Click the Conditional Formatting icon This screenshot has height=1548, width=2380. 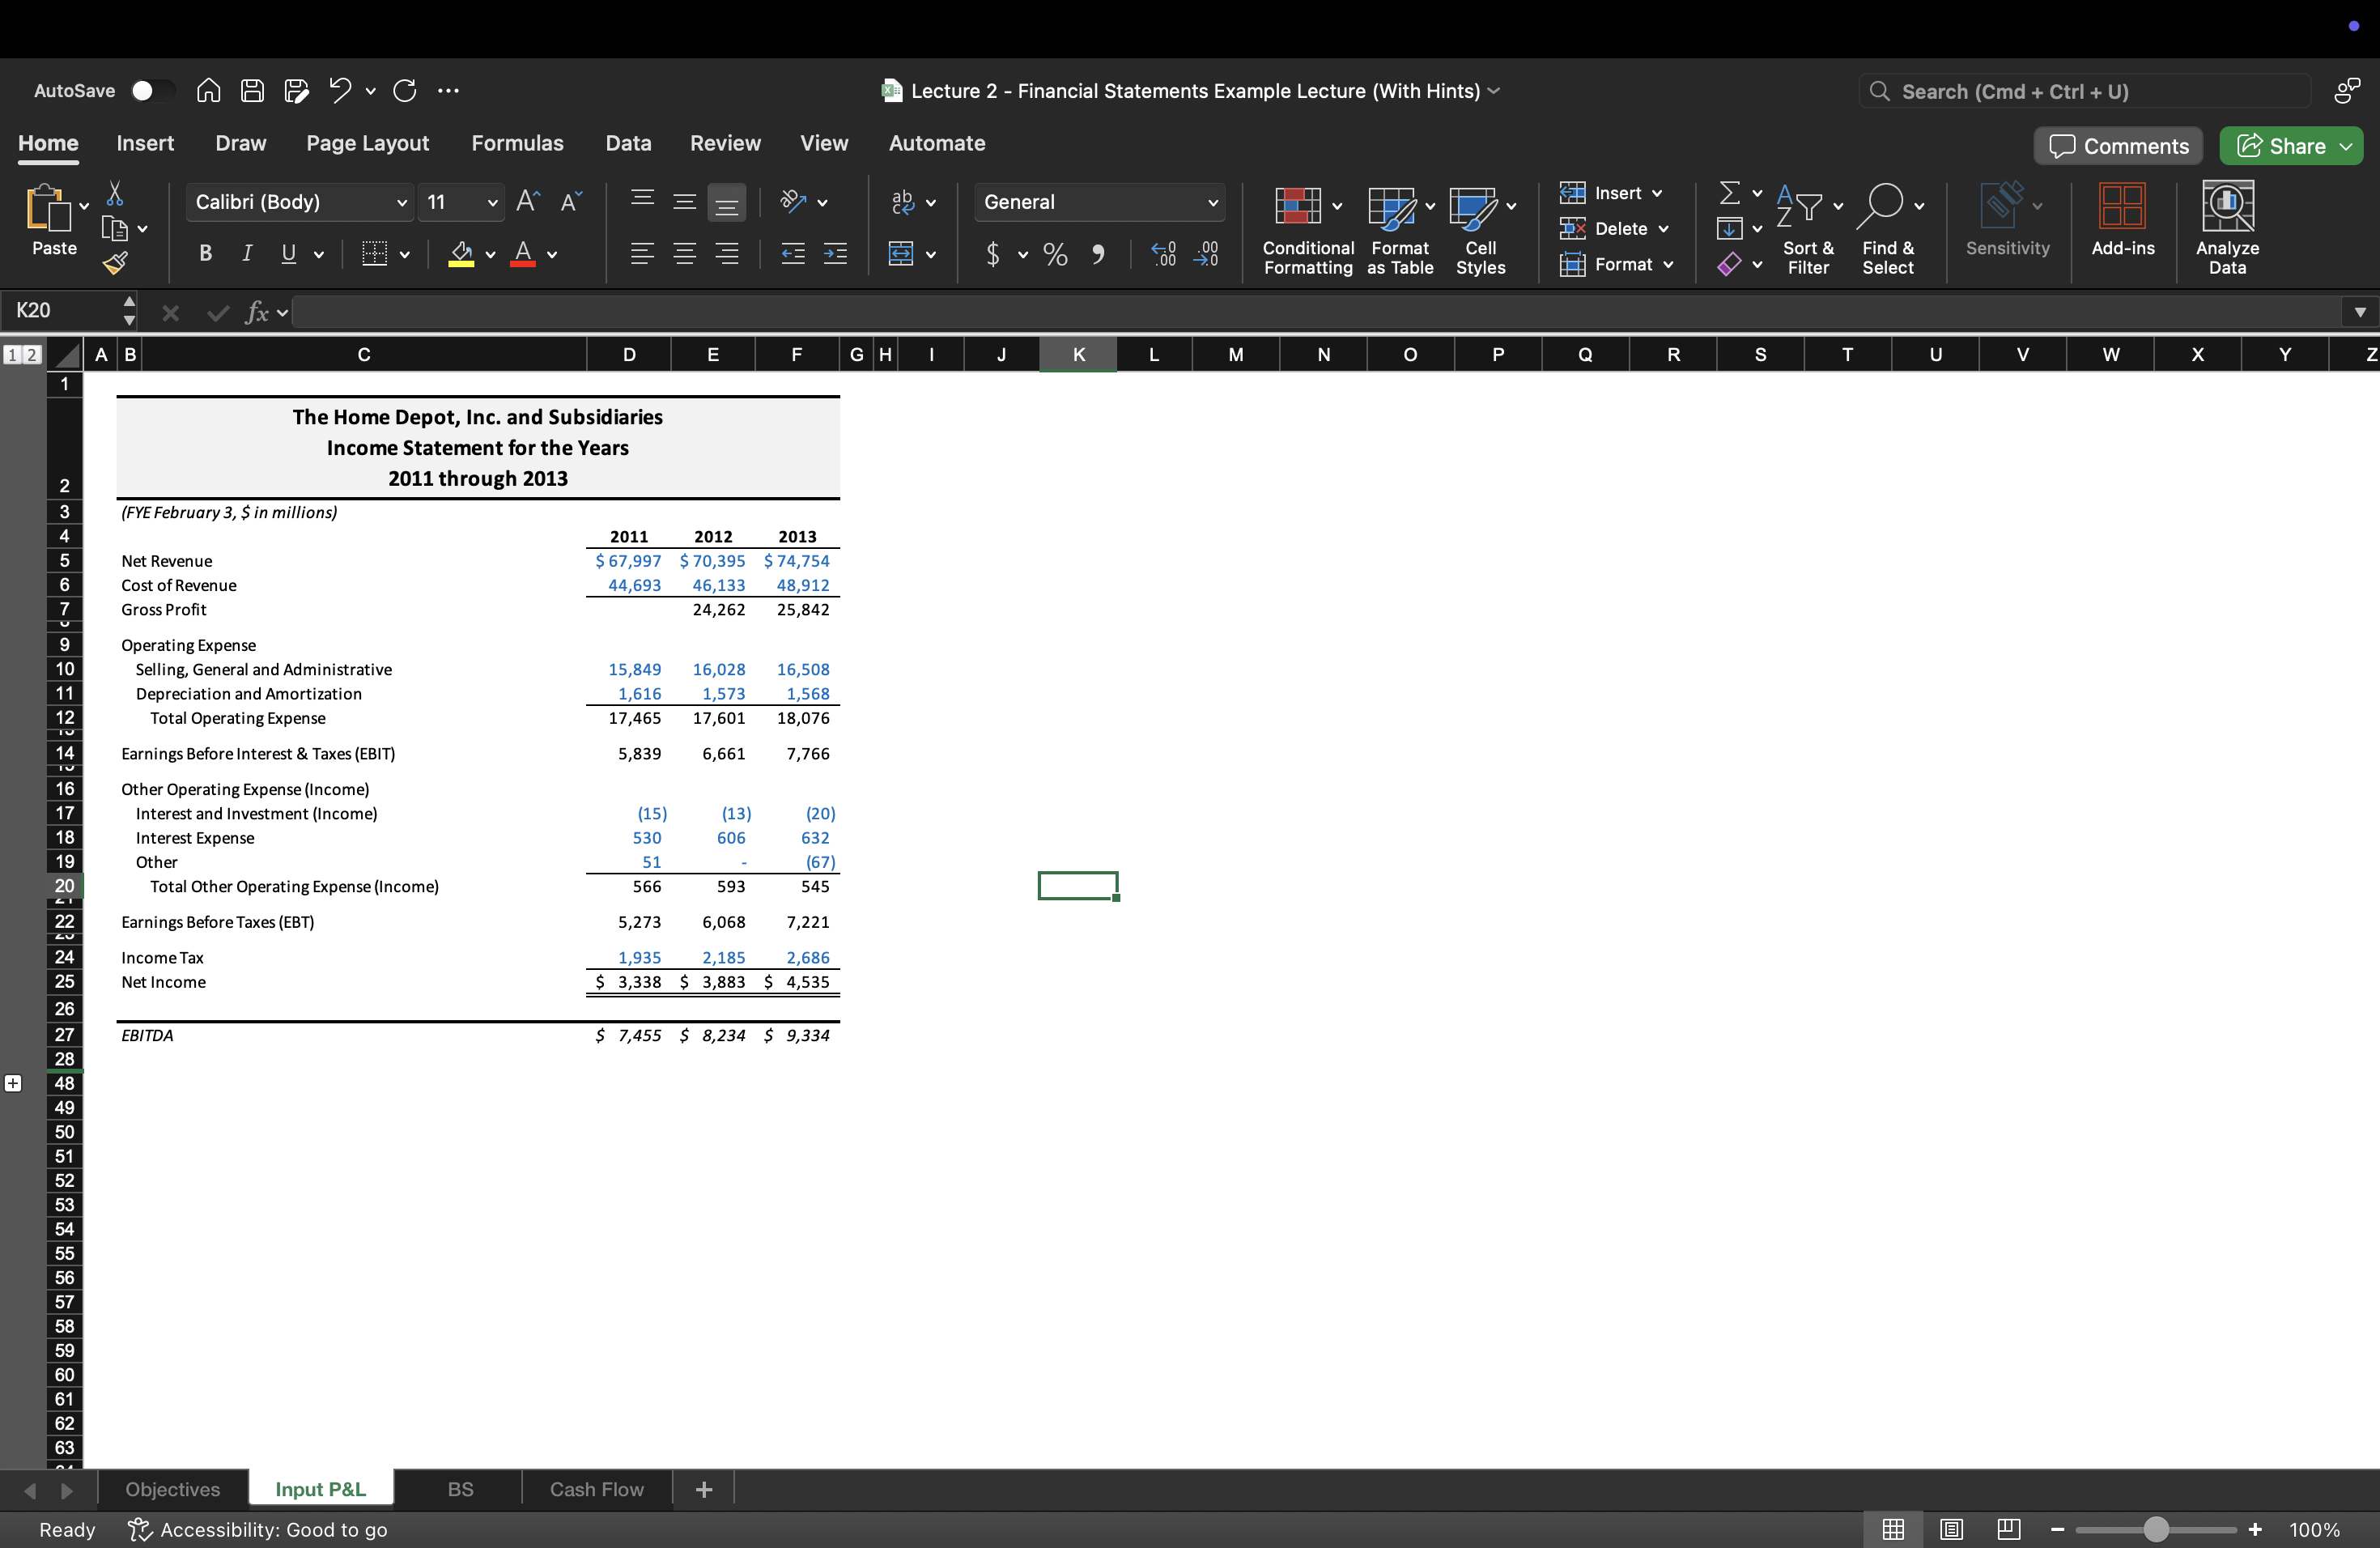(x=1298, y=206)
